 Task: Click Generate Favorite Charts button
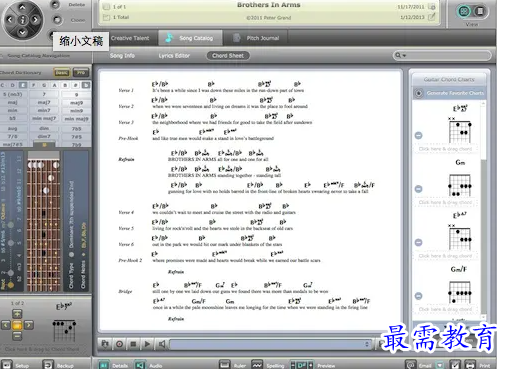point(449,93)
